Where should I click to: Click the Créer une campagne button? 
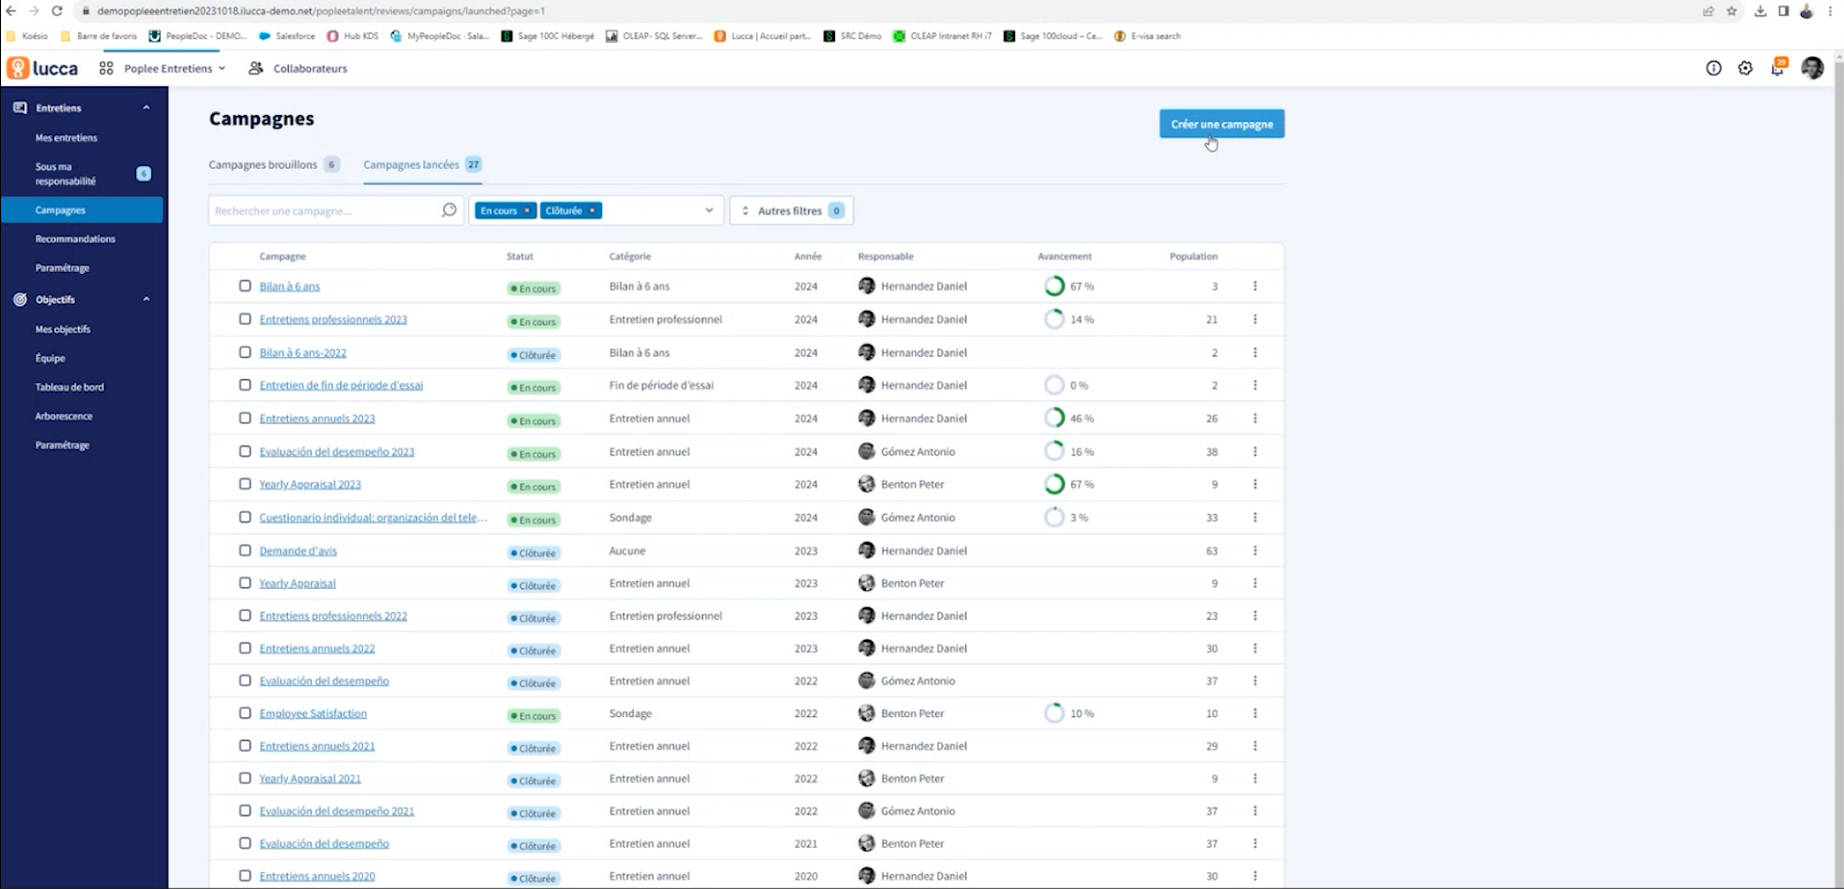pyautogui.click(x=1221, y=124)
